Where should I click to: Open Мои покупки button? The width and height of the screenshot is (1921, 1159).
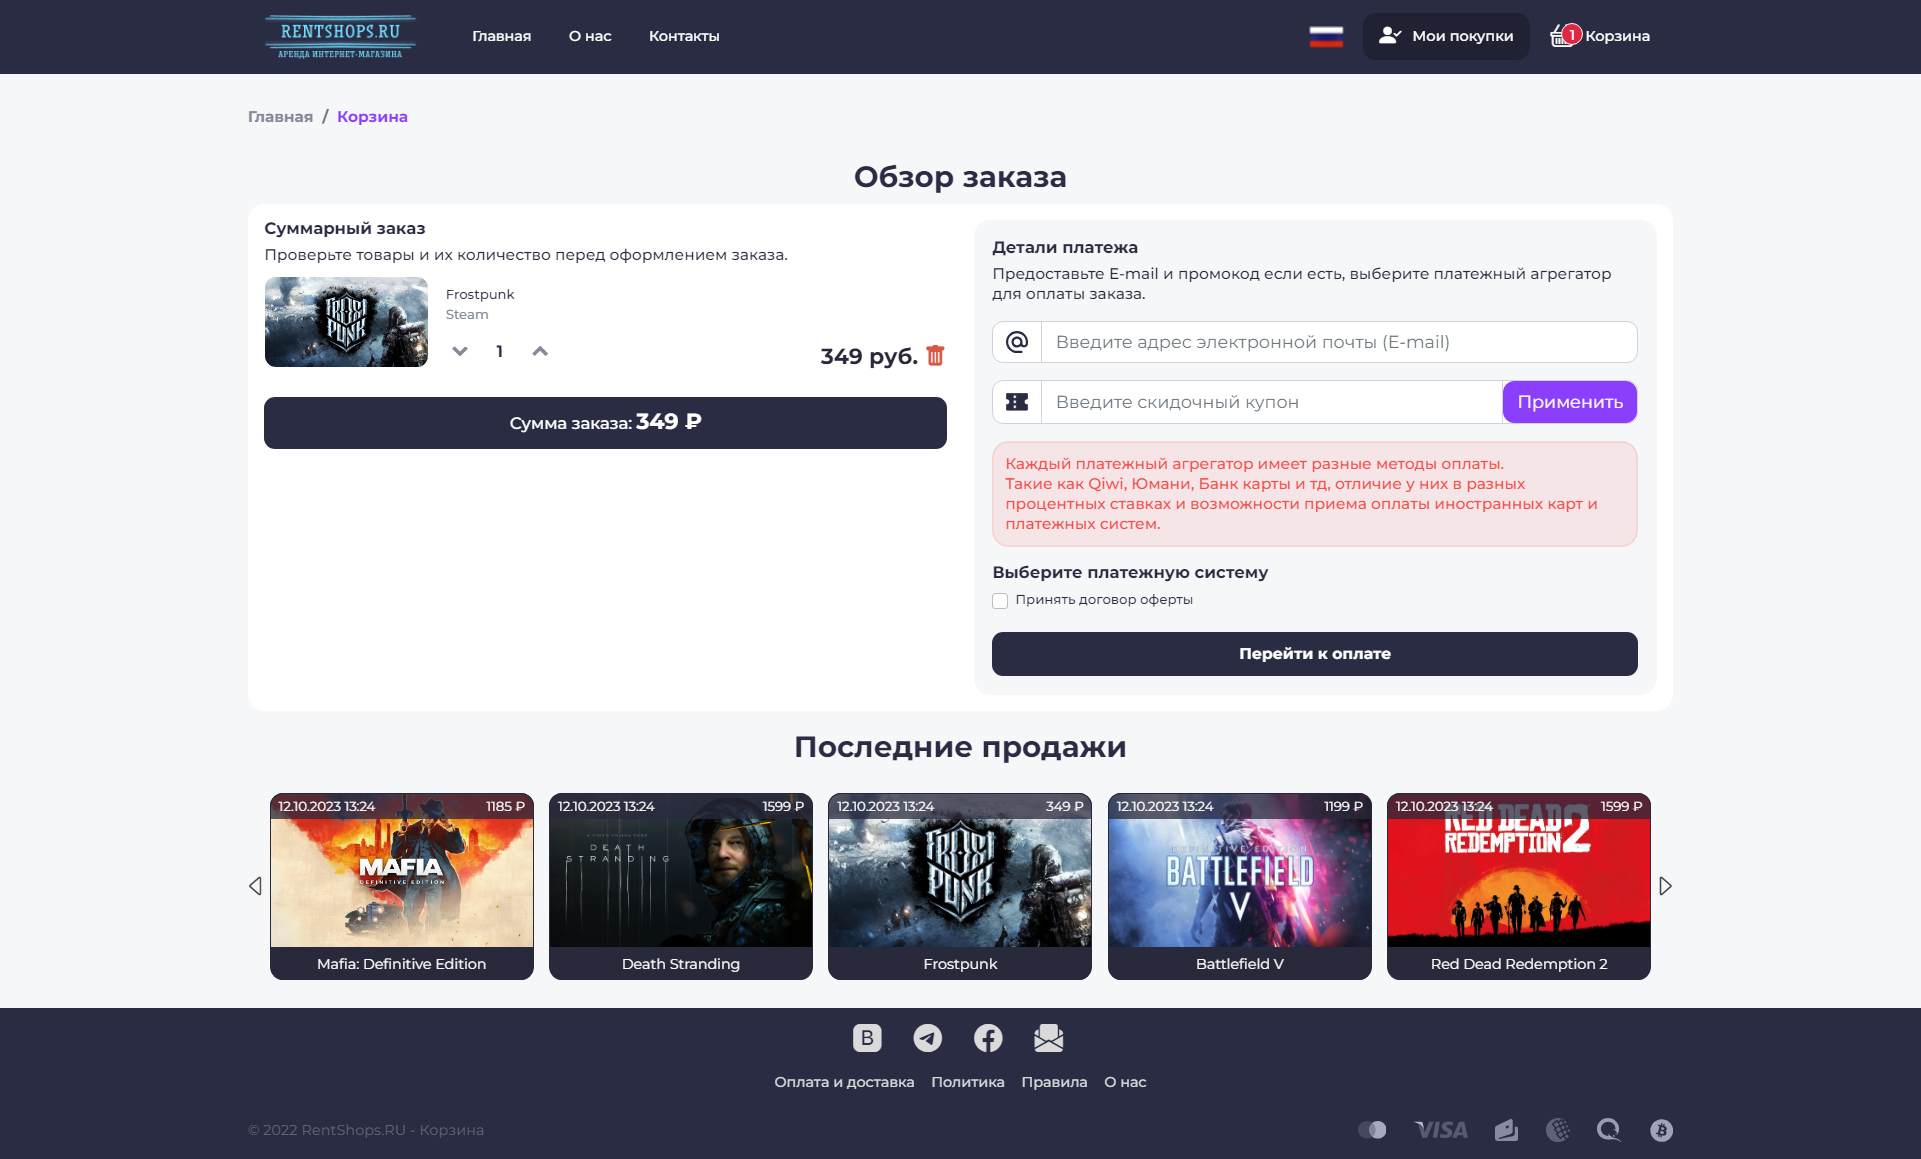click(x=1446, y=36)
